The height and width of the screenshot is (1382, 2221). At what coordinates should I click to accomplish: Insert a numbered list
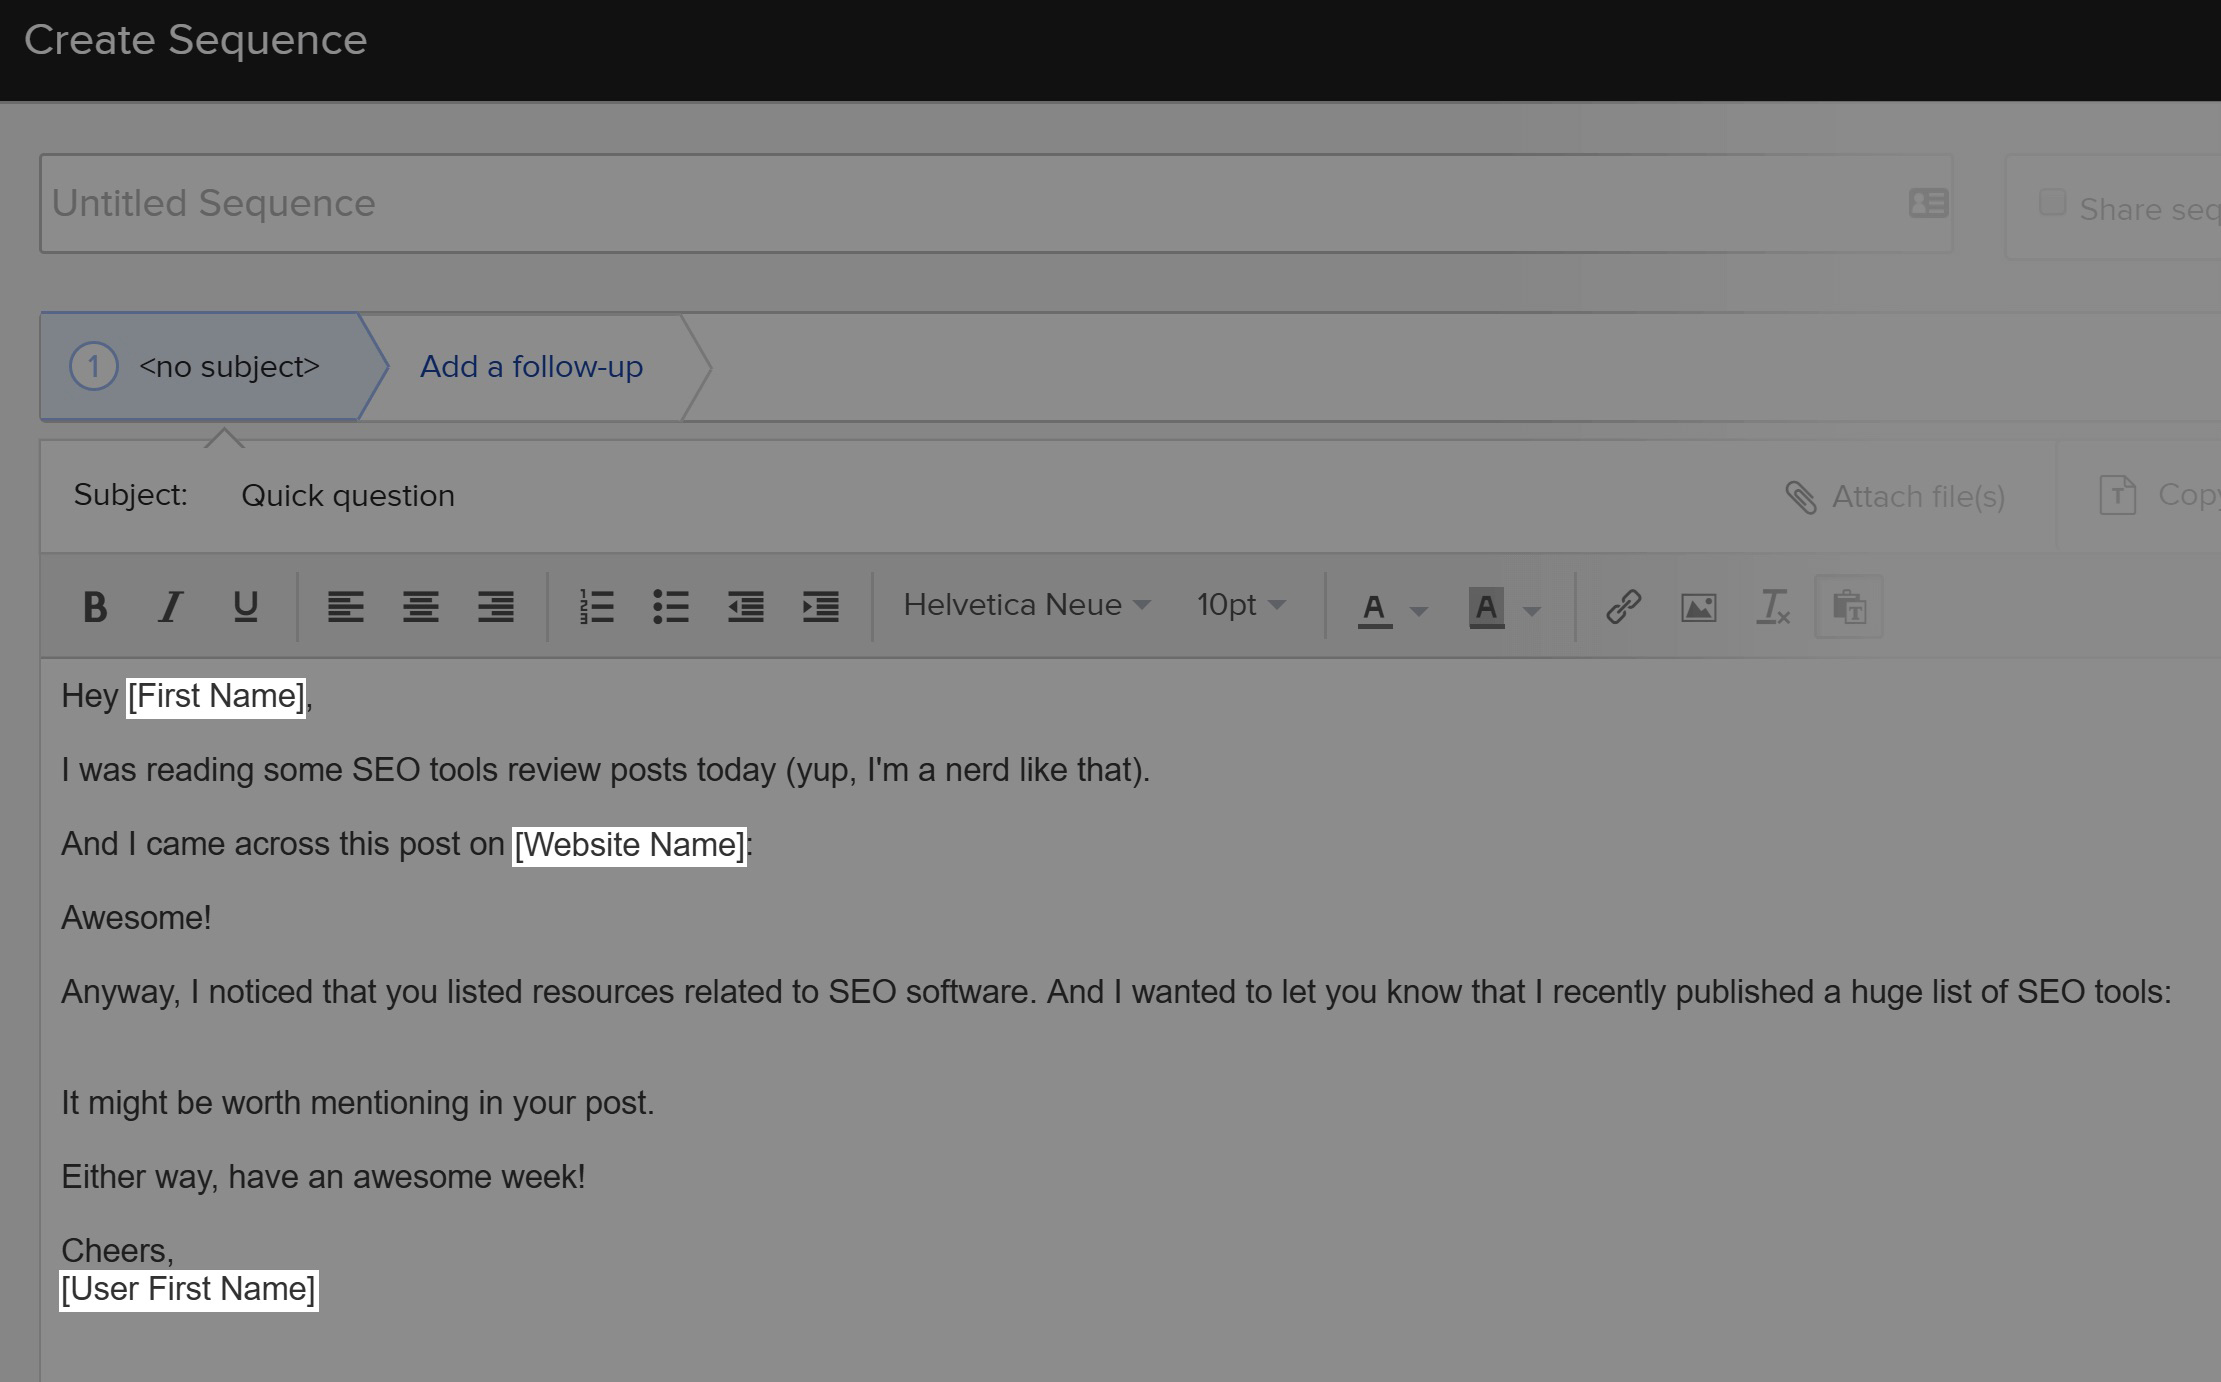(x=596, y=607)
